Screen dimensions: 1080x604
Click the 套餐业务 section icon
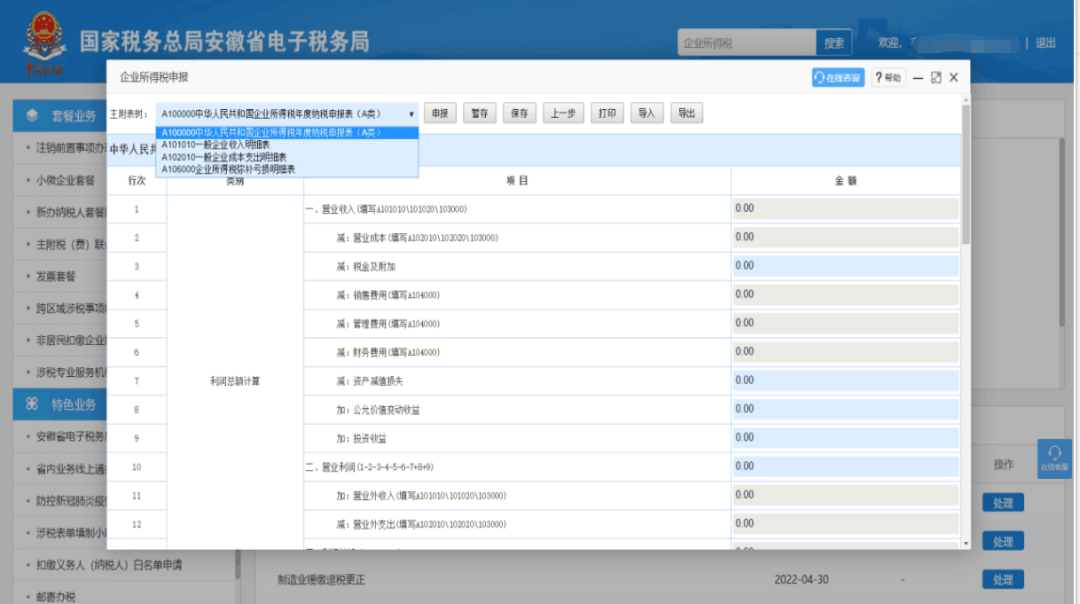click(32, 116)
